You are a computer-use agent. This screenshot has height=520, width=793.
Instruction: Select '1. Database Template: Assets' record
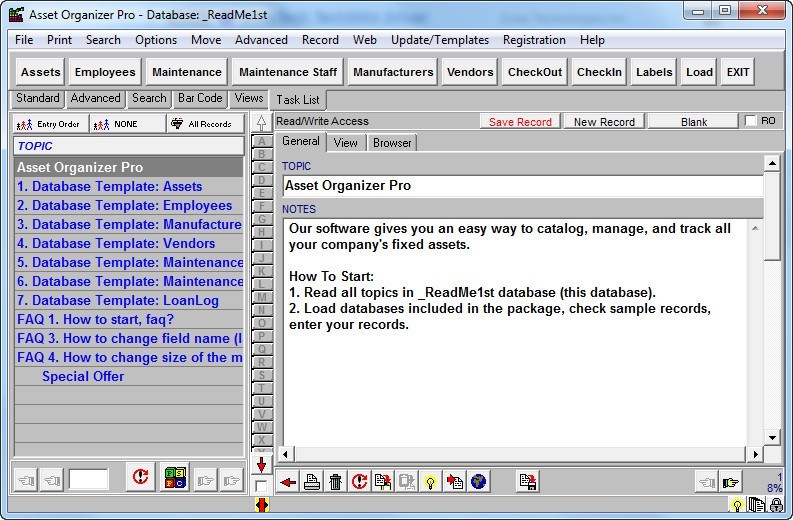[x=129, y=187]
